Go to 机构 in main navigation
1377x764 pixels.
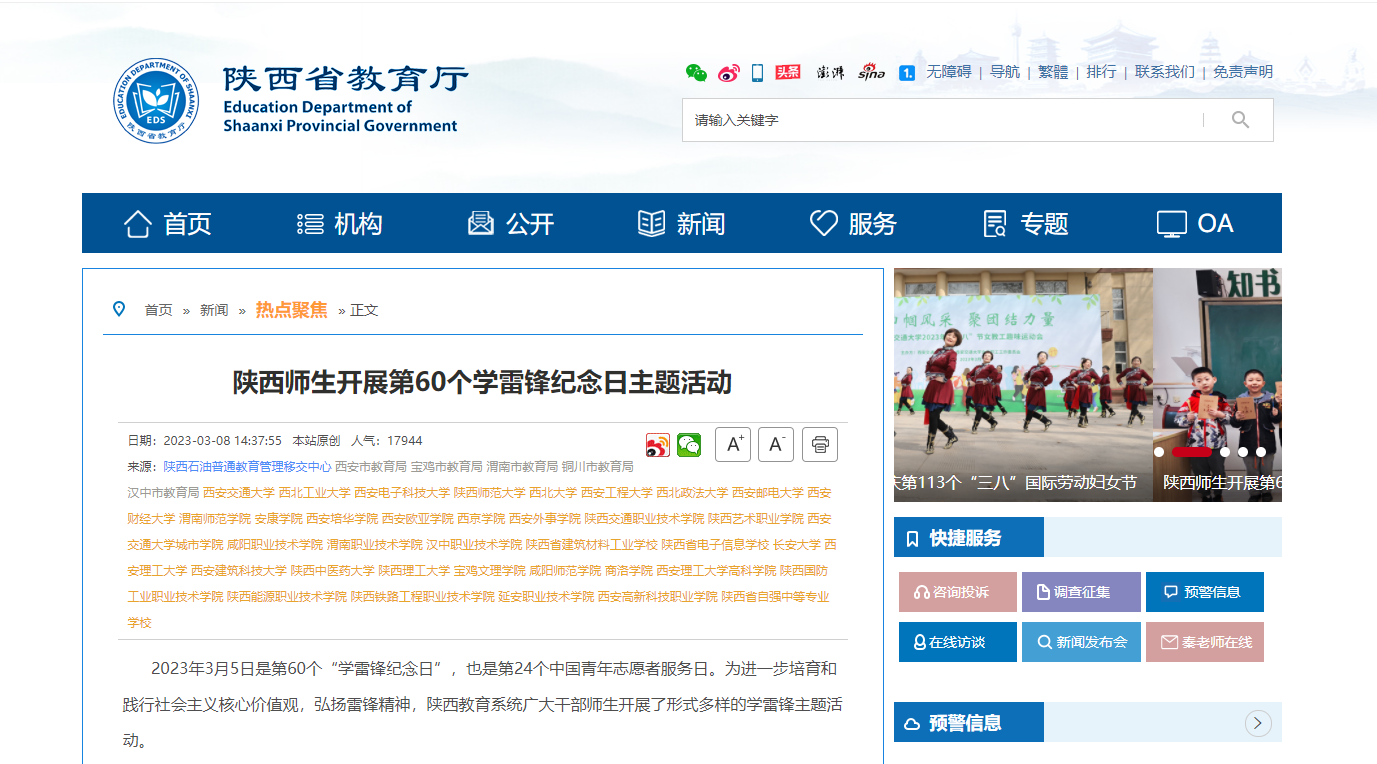click(x=340, y=223)
